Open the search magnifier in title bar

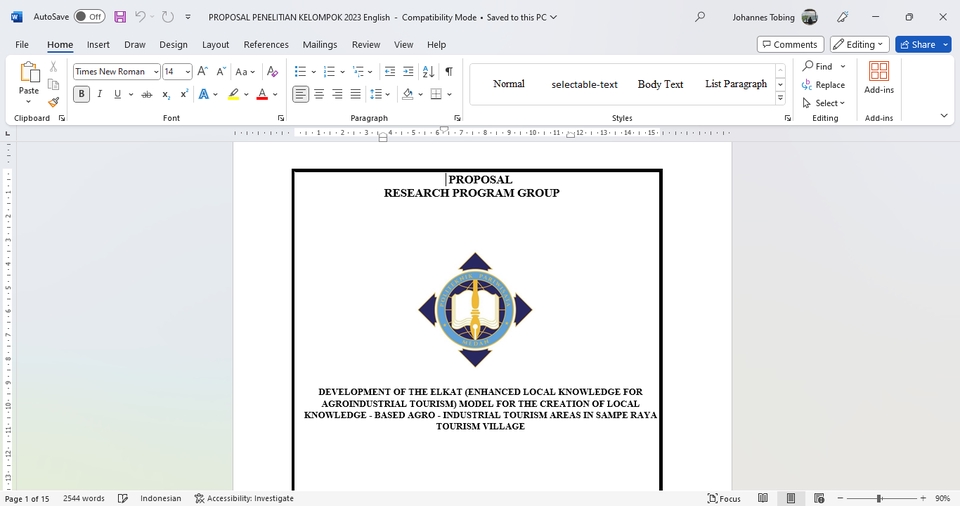(x=700, y=17)
